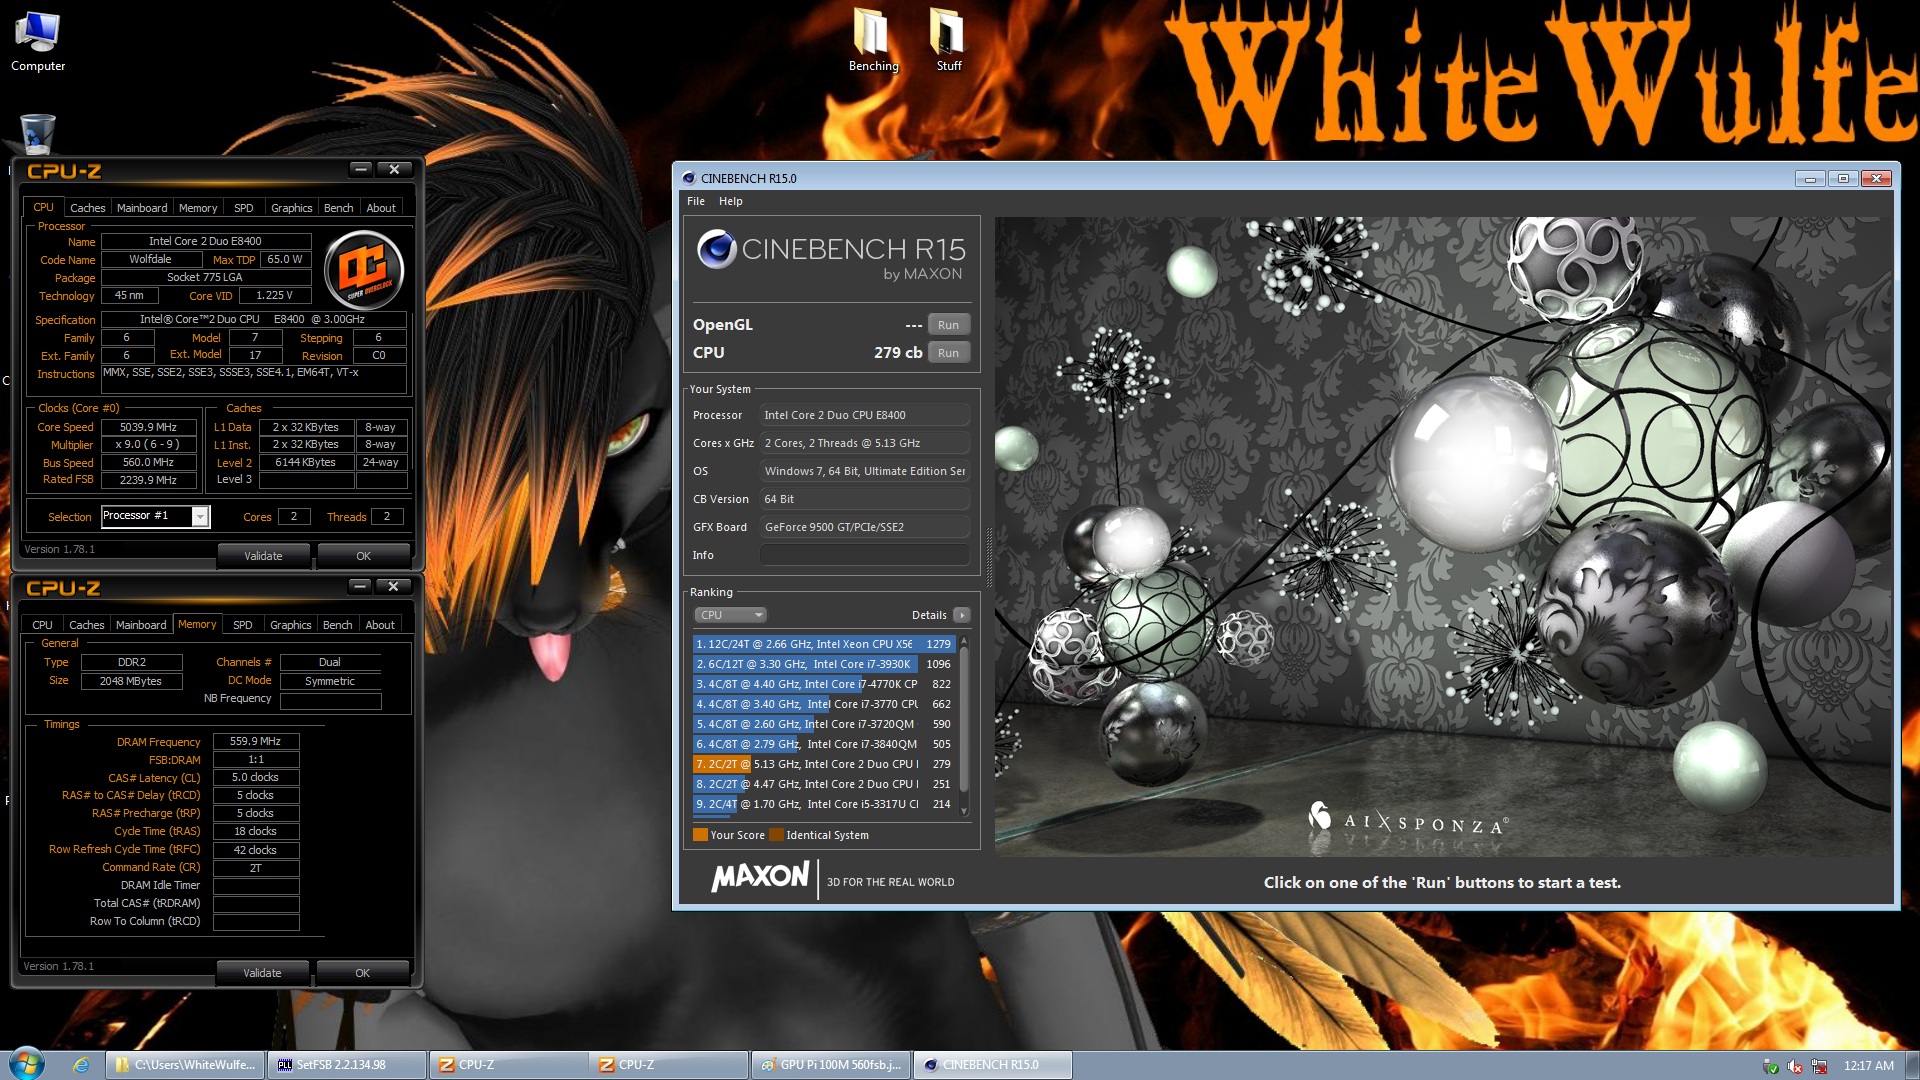Open Bench tab in upper CPU-Z
Image resolution: width=1920 pixels, height=1080 pixels.
point(339,208)
